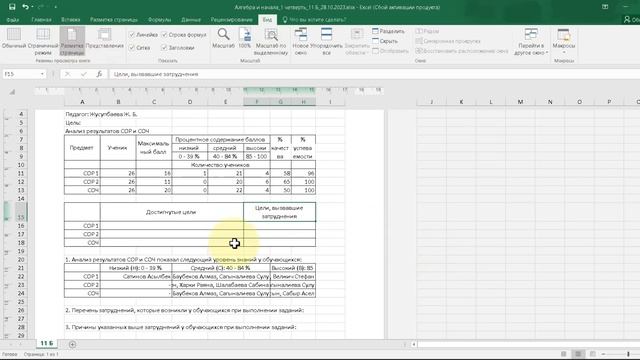Click the zoom out minus button
This screenshot has width=640, height=360.
pos(604,354)
